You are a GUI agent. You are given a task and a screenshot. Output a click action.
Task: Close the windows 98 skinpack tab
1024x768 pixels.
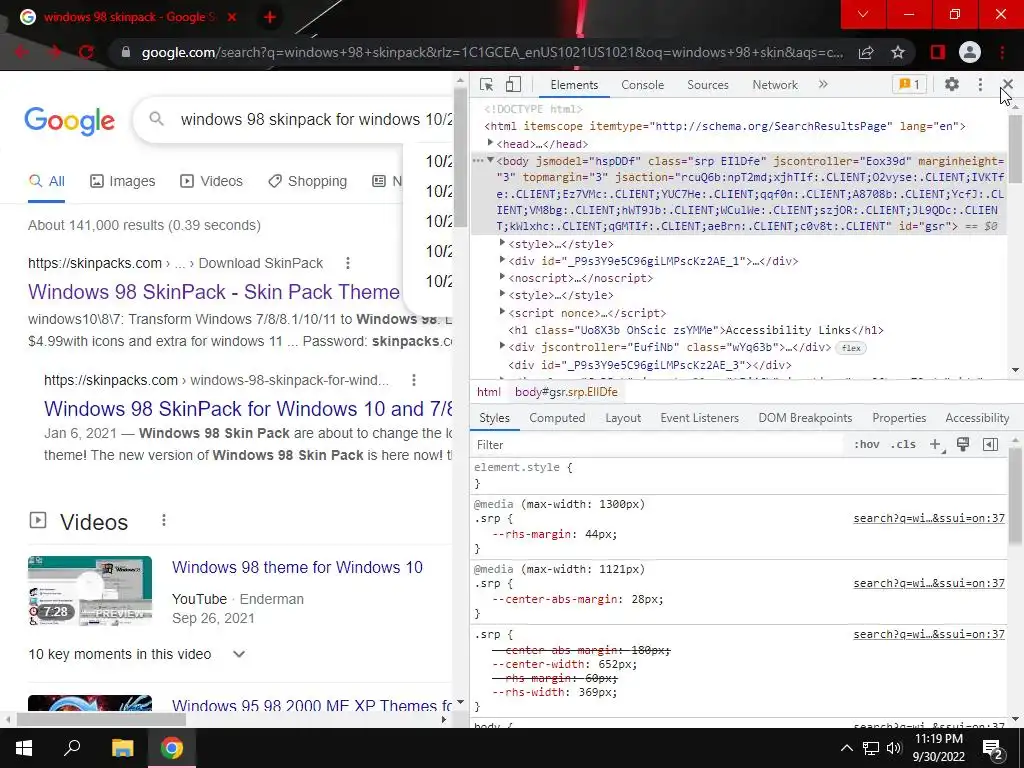[x=231, y=18]
